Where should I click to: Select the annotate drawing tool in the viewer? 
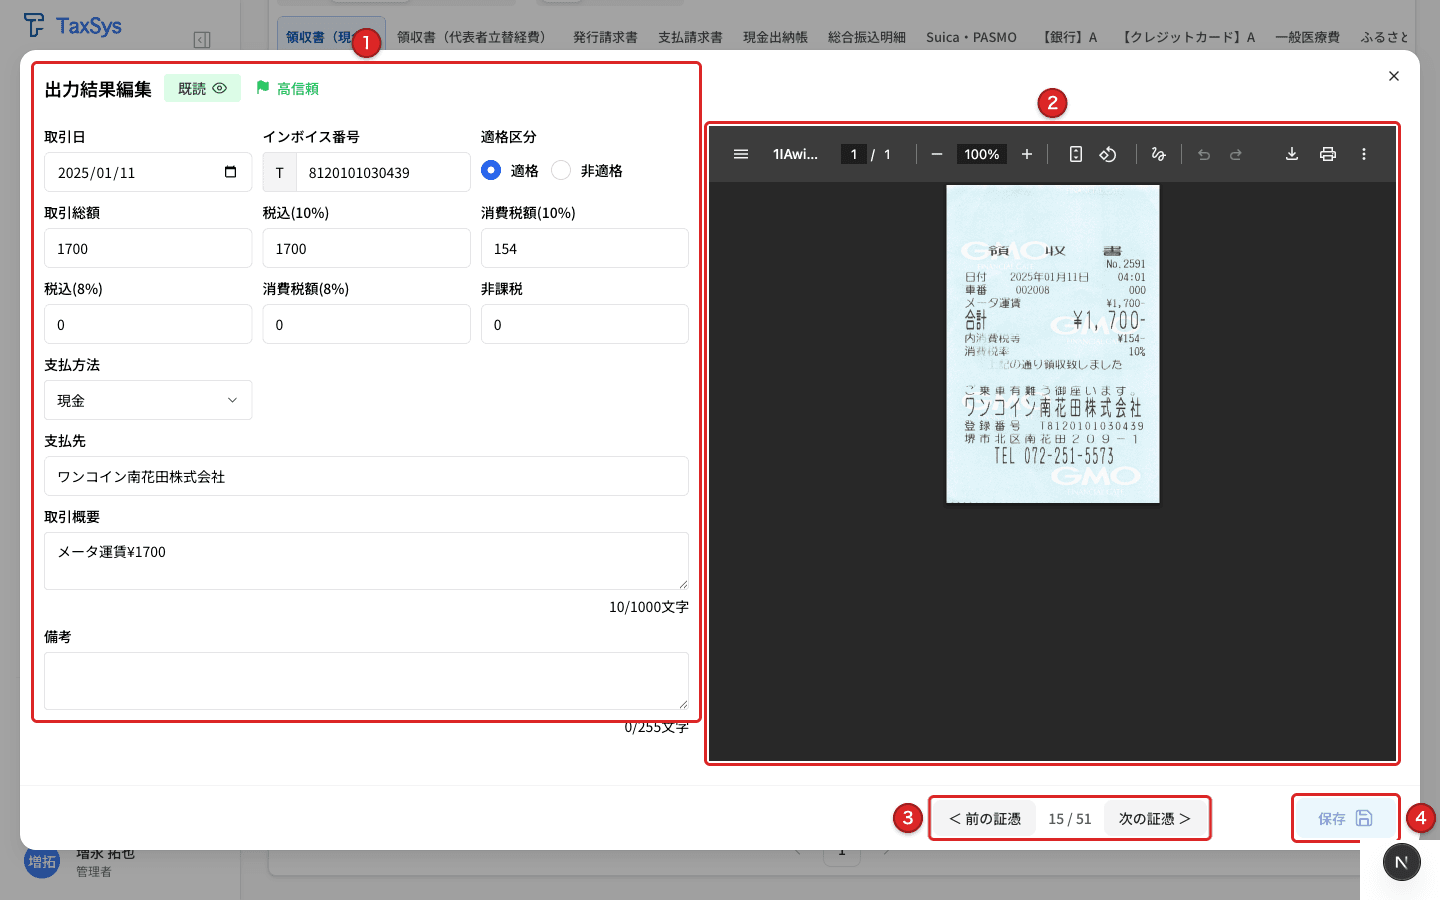(x=1158, y=154)
